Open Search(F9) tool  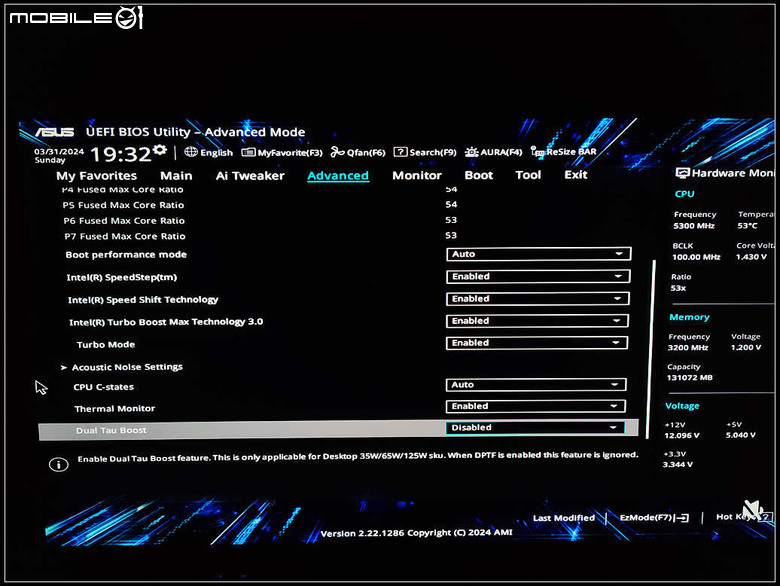[x=425, y=152]
